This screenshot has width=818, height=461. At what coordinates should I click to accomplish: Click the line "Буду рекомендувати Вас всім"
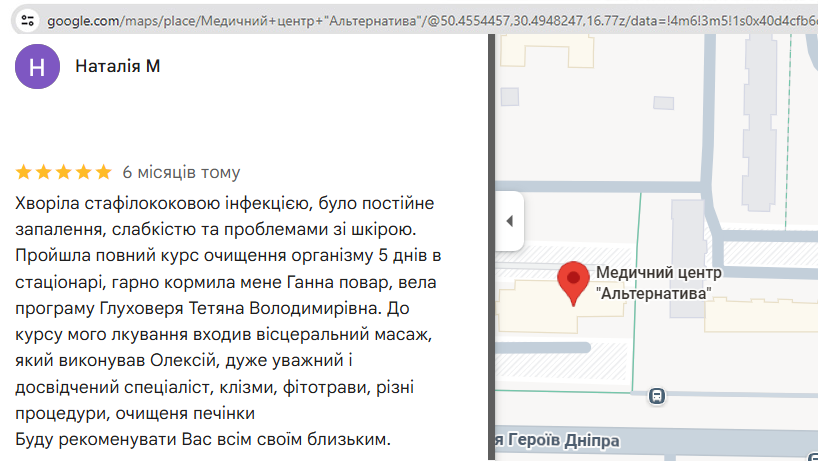point(203,438)
